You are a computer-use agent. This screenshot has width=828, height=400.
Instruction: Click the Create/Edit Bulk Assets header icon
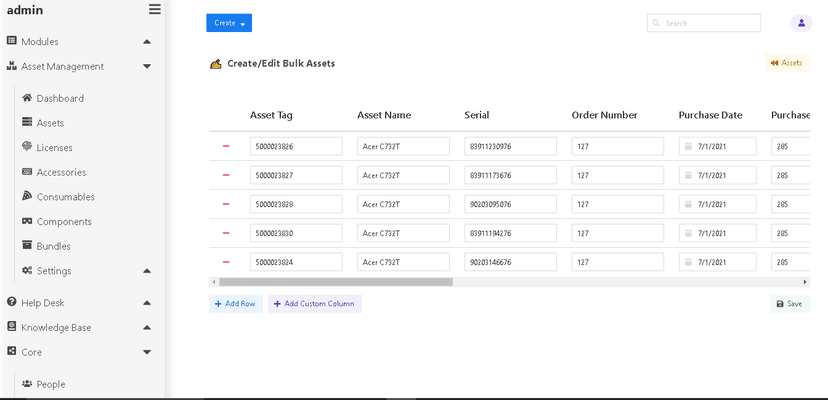pos(215,64)
